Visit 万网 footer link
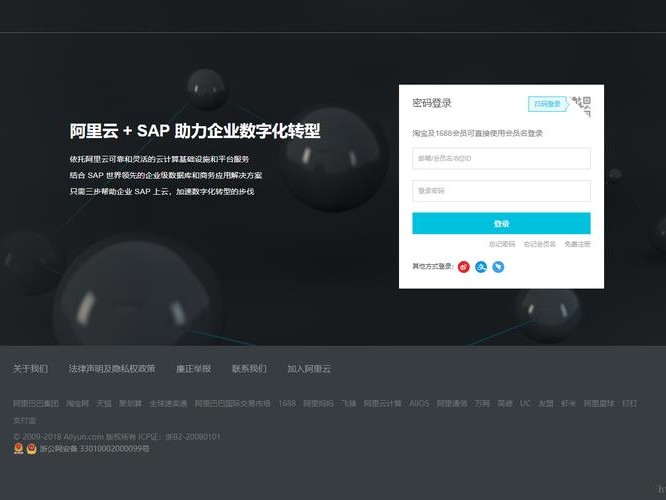 (482, 404)
